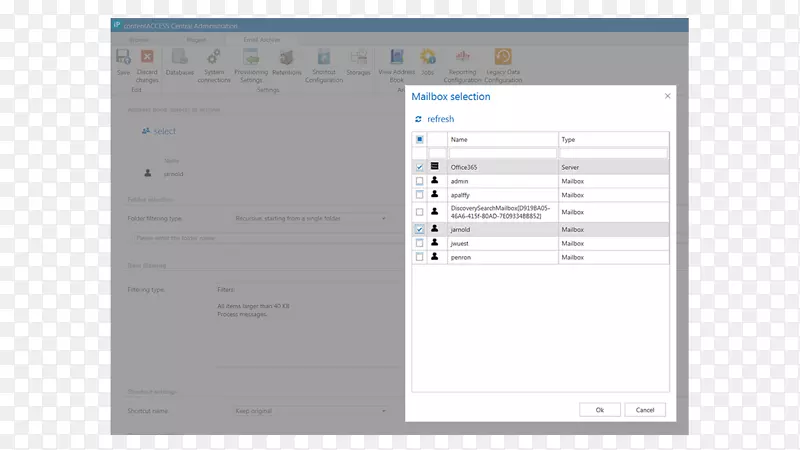Click the Server type cell
This screenshot has height=450, width=800.
(x=614, y=167)
